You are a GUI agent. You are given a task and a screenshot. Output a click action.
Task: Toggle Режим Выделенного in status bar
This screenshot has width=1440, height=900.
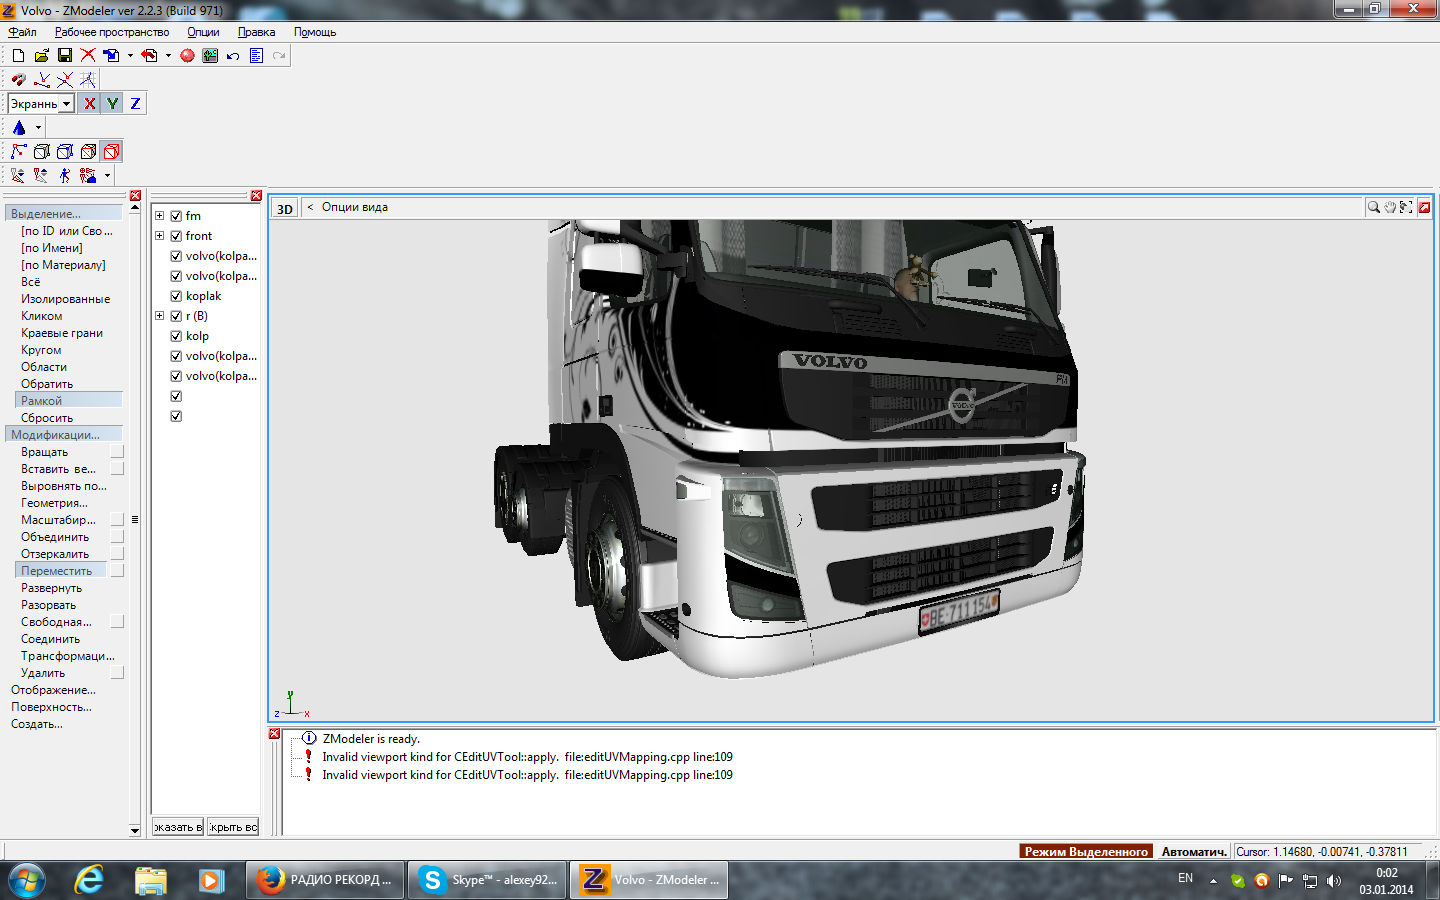(1086, 851)
